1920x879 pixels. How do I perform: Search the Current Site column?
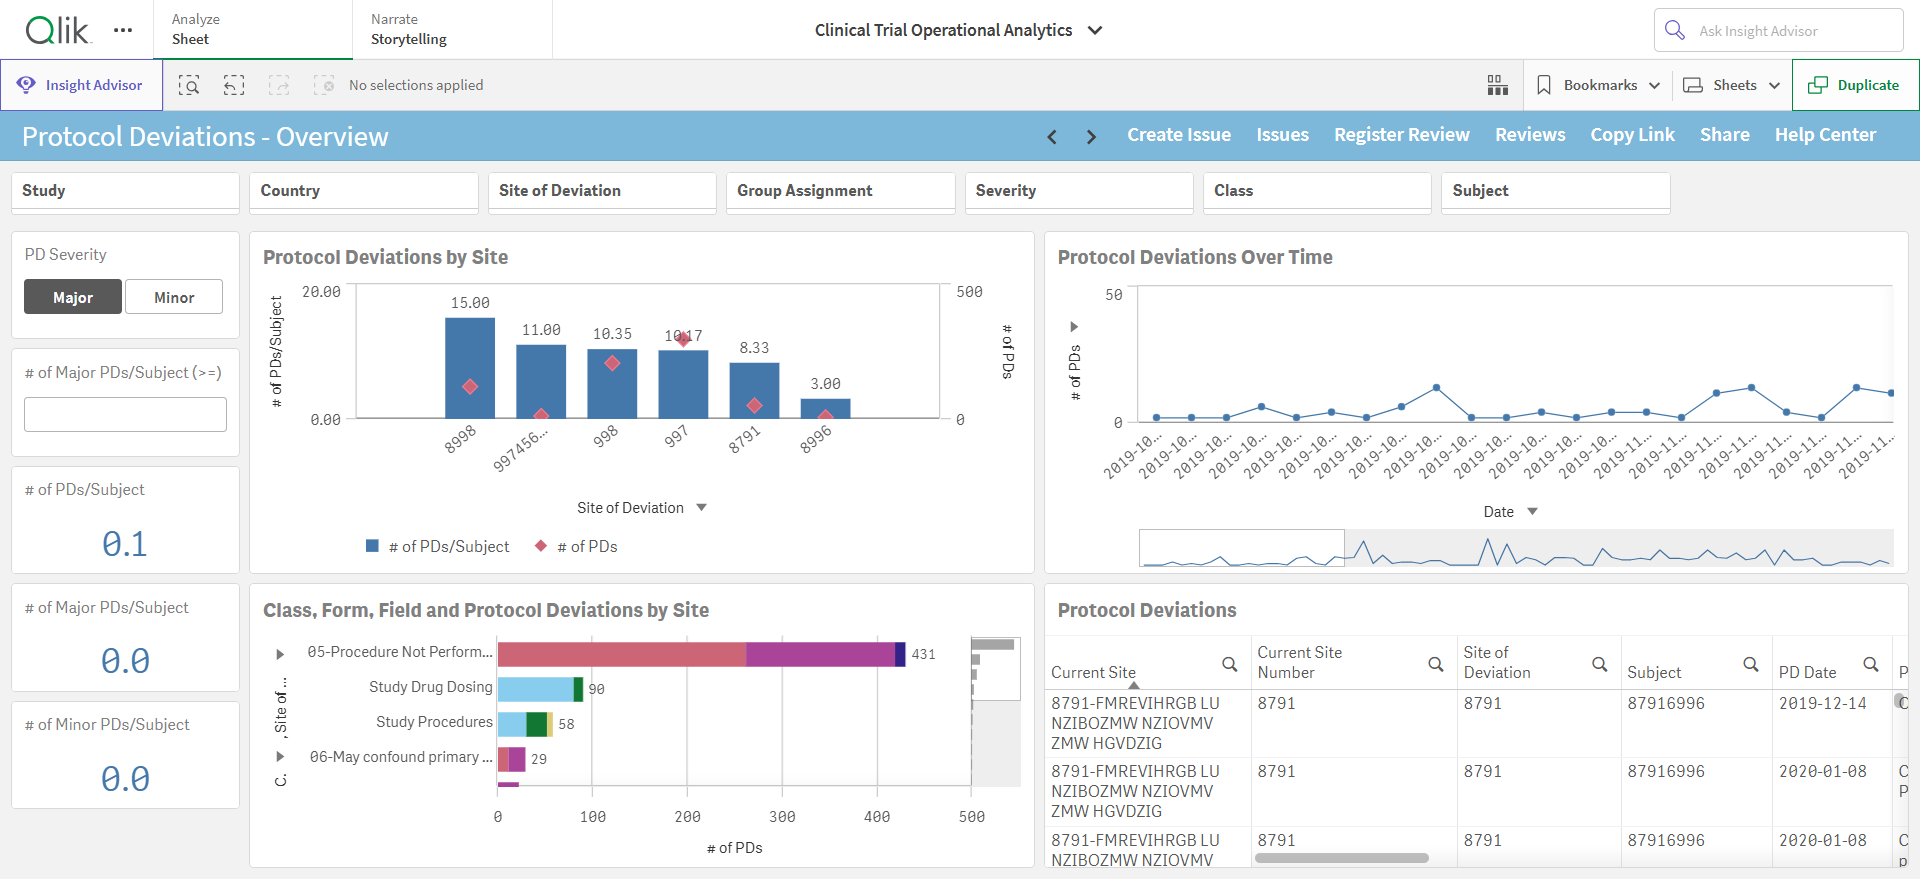(1230, 664)
